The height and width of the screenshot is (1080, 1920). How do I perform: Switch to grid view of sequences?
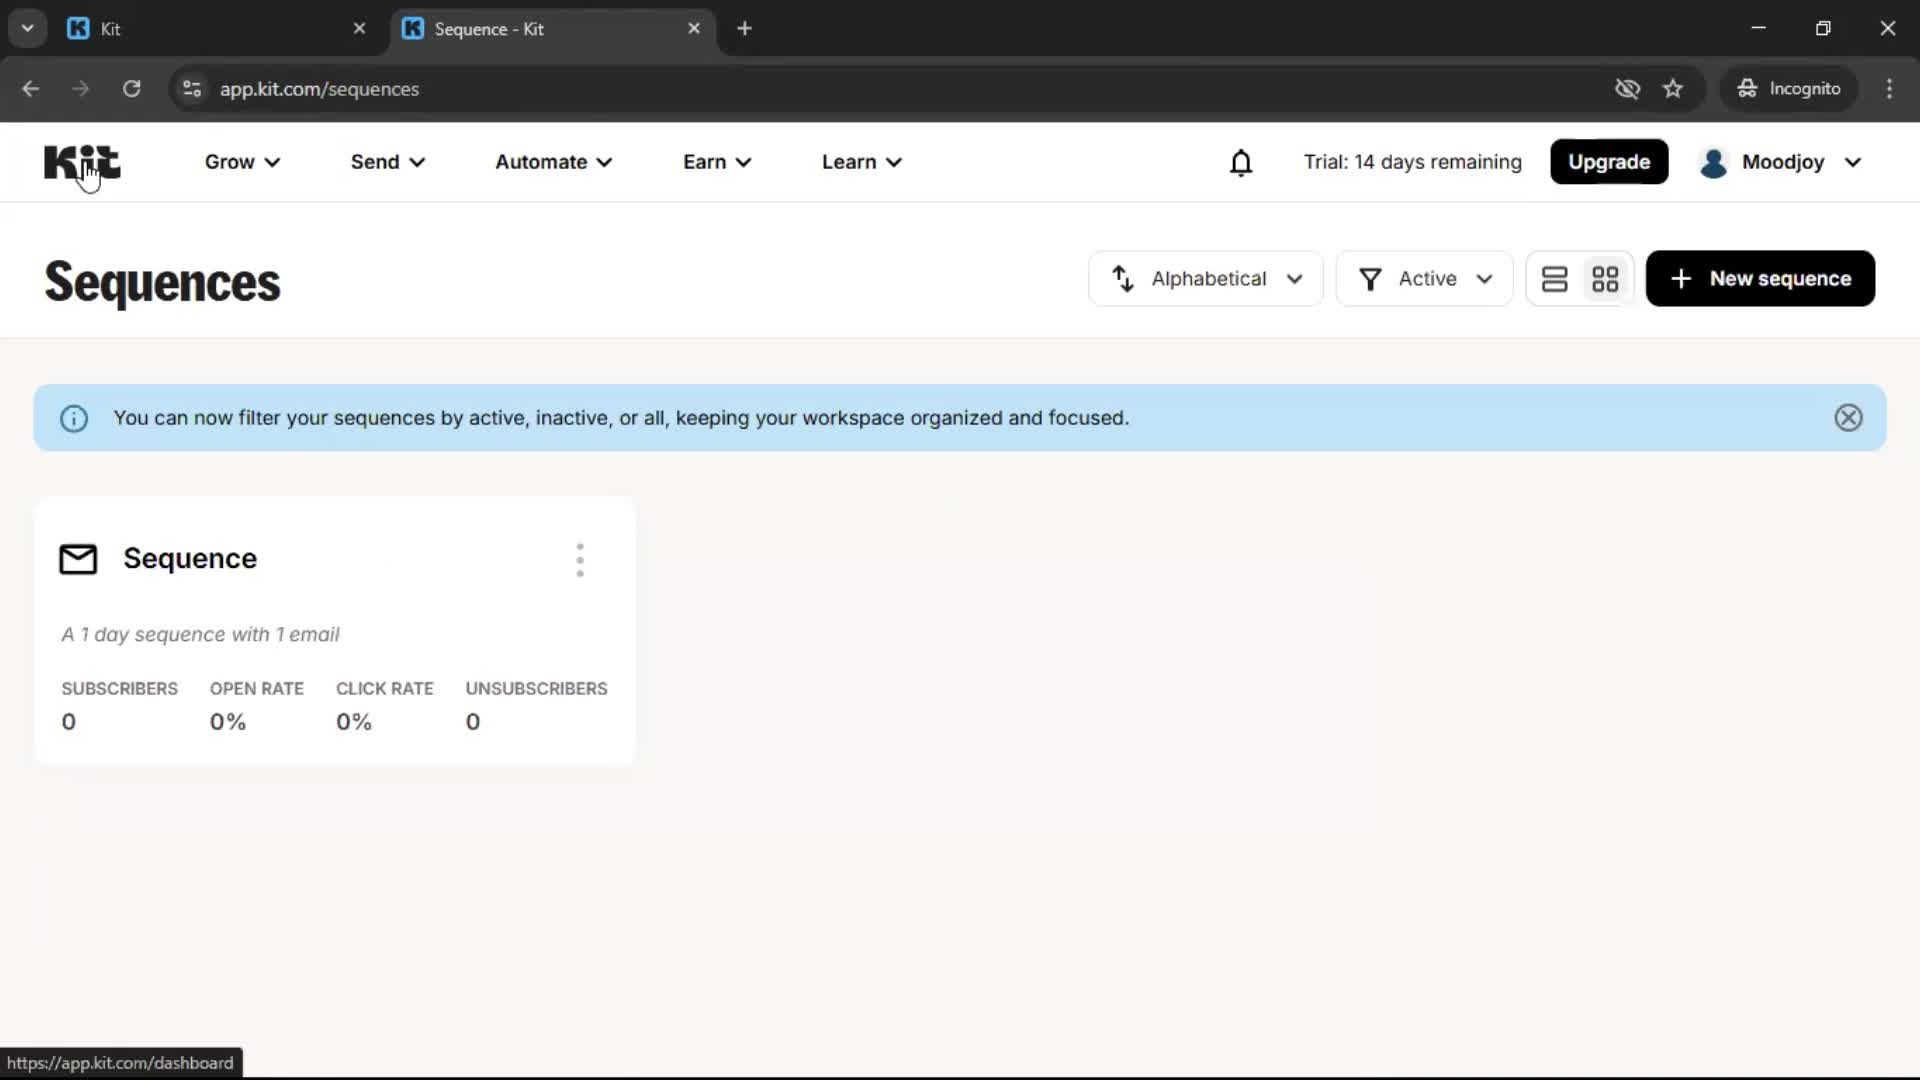1606,278
